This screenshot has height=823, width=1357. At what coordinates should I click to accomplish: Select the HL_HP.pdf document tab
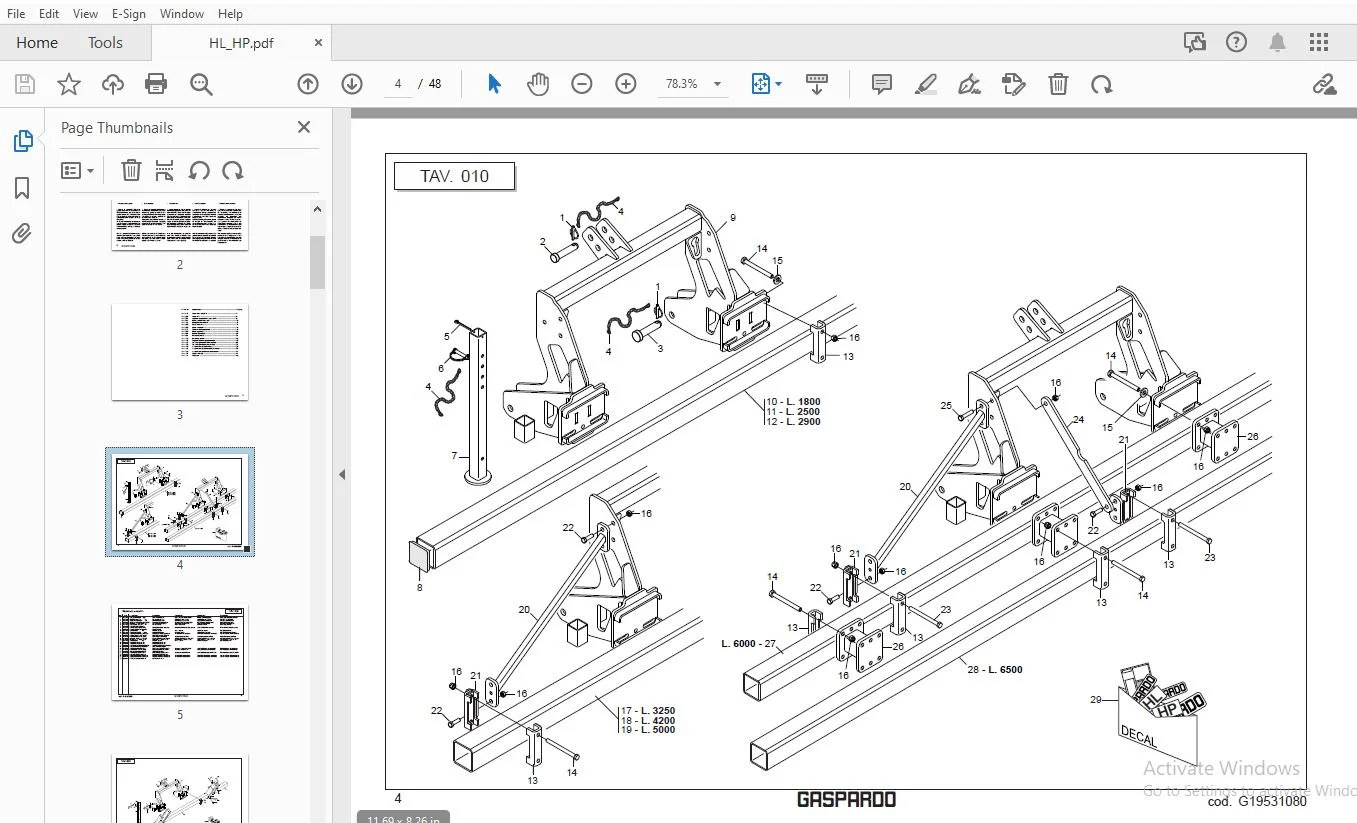tap(241, 43)
